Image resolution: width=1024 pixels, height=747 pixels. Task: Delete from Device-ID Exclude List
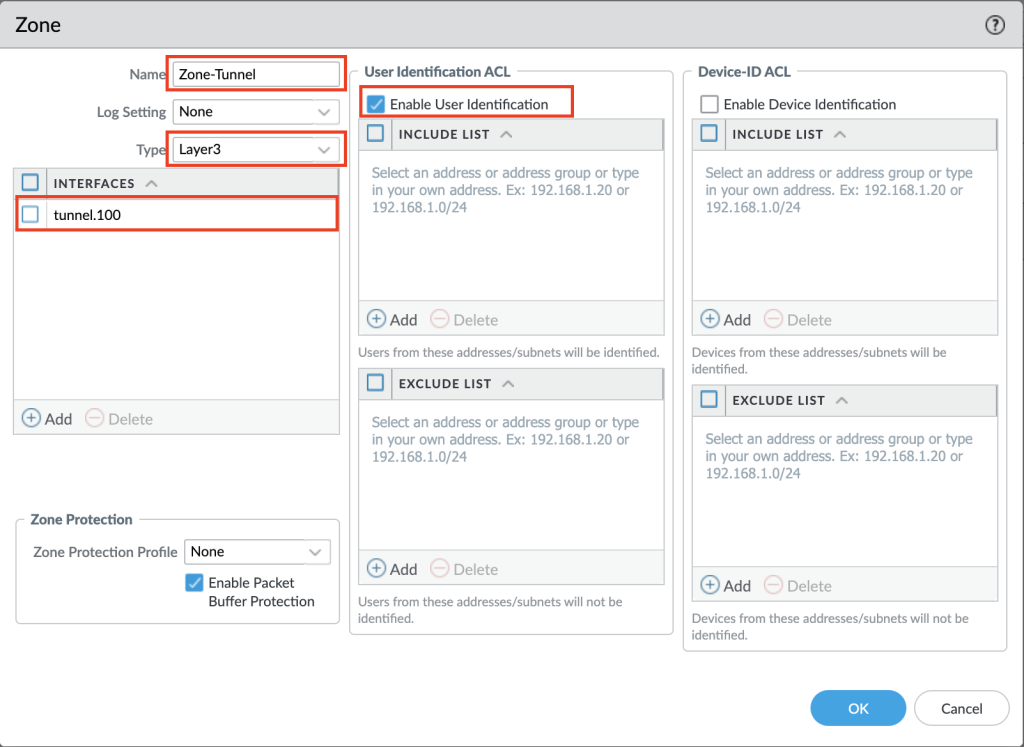pos(798,585)
